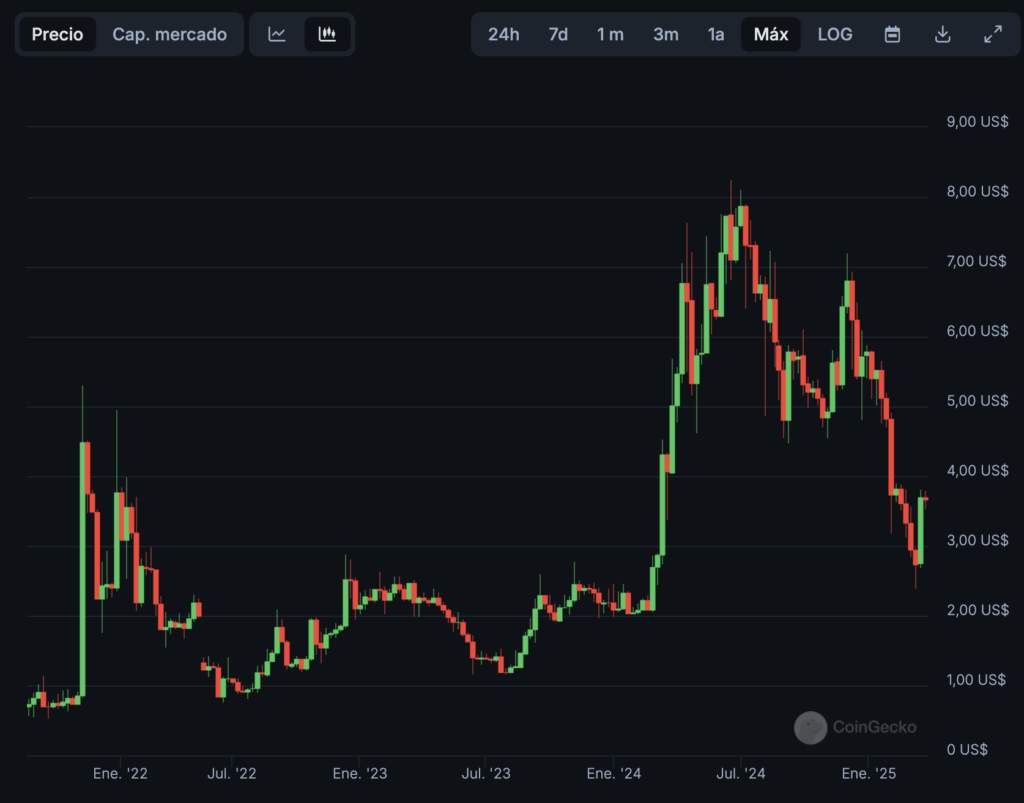The height and width of the screenshot is (803, 1024).
Task: Click the Jul. '23 date label
Action: 486,774
